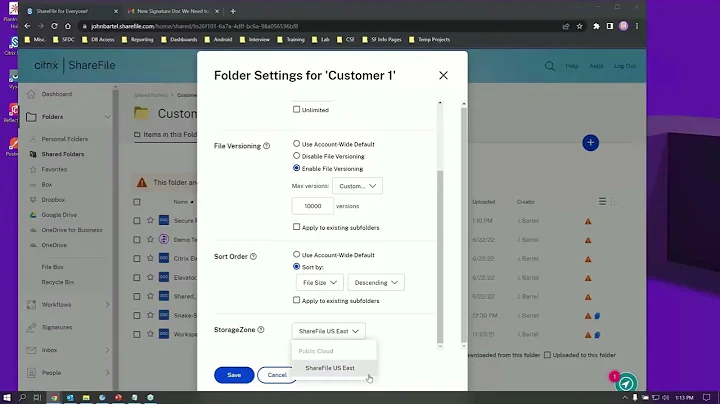
Task: Click the StorageZone help question icon
Action: pos(261,330)
